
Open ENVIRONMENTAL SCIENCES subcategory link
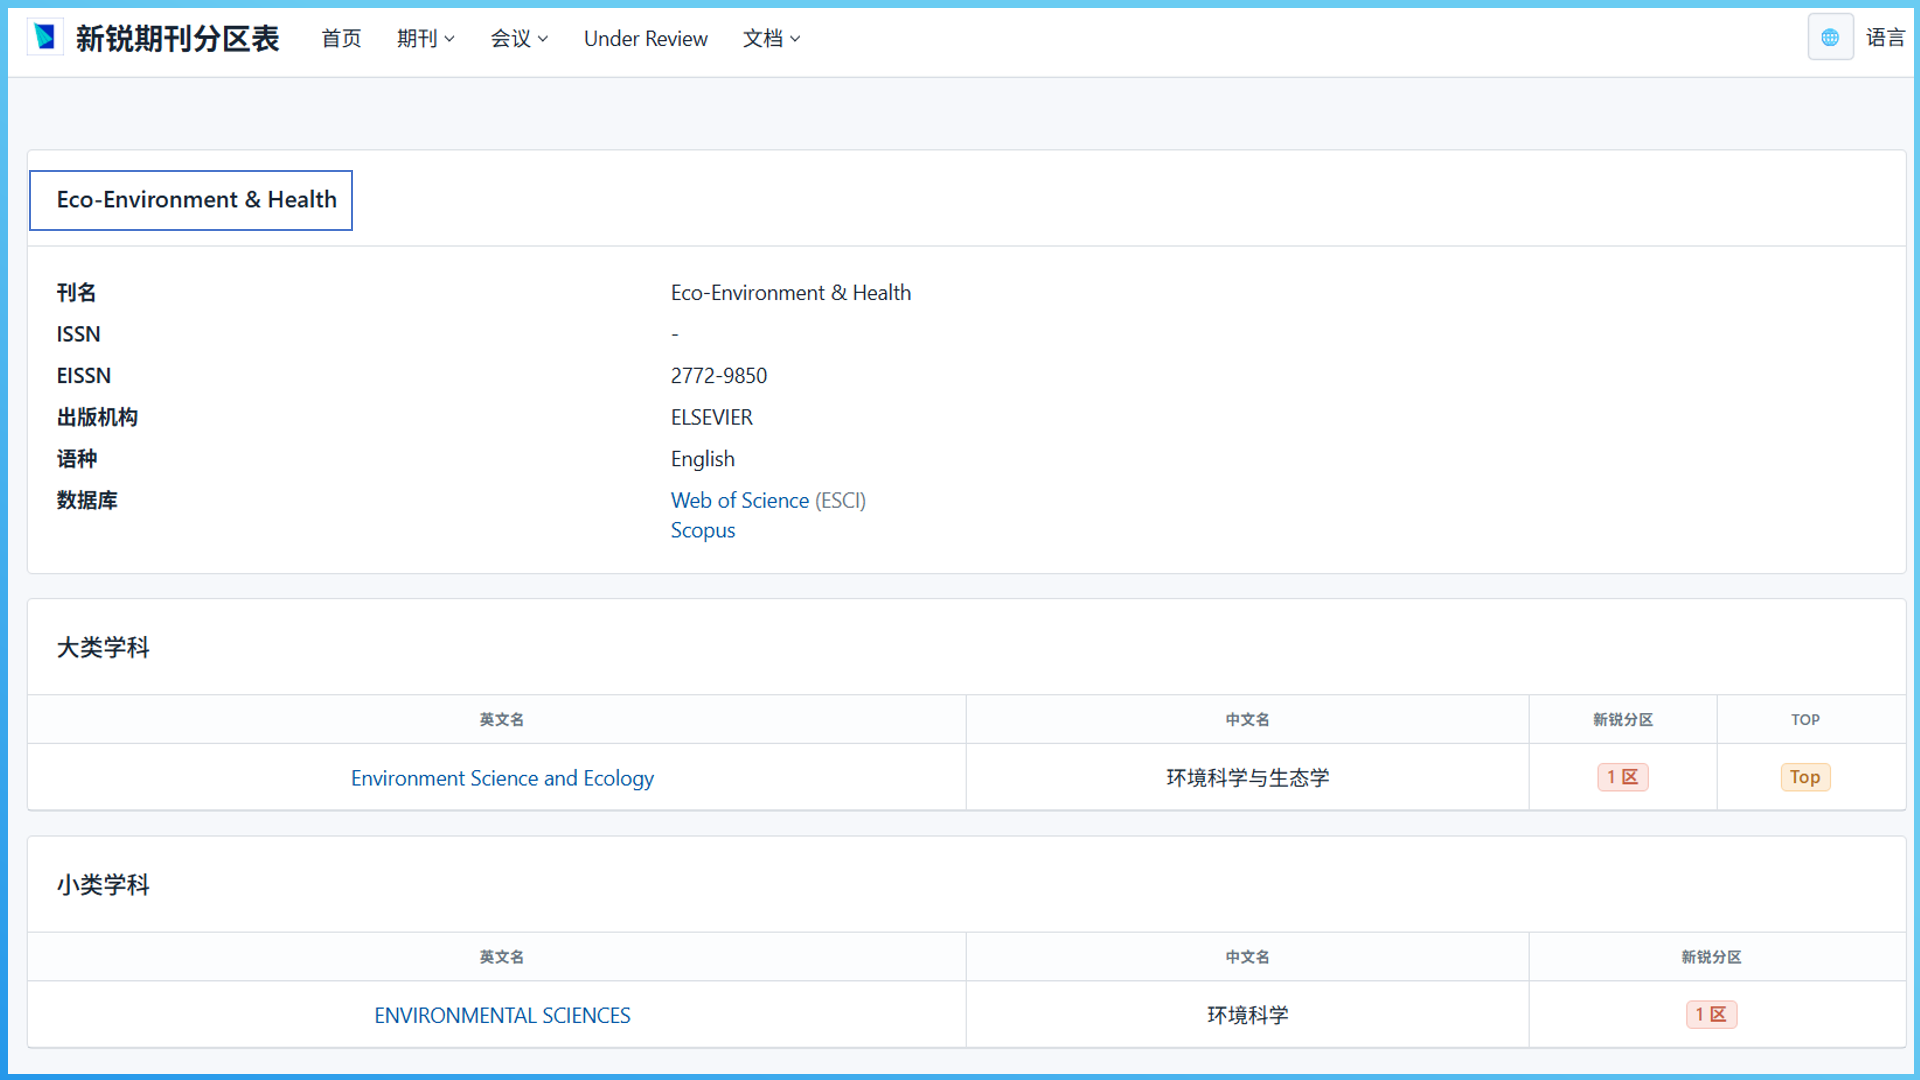click(x=502, y=1015)
